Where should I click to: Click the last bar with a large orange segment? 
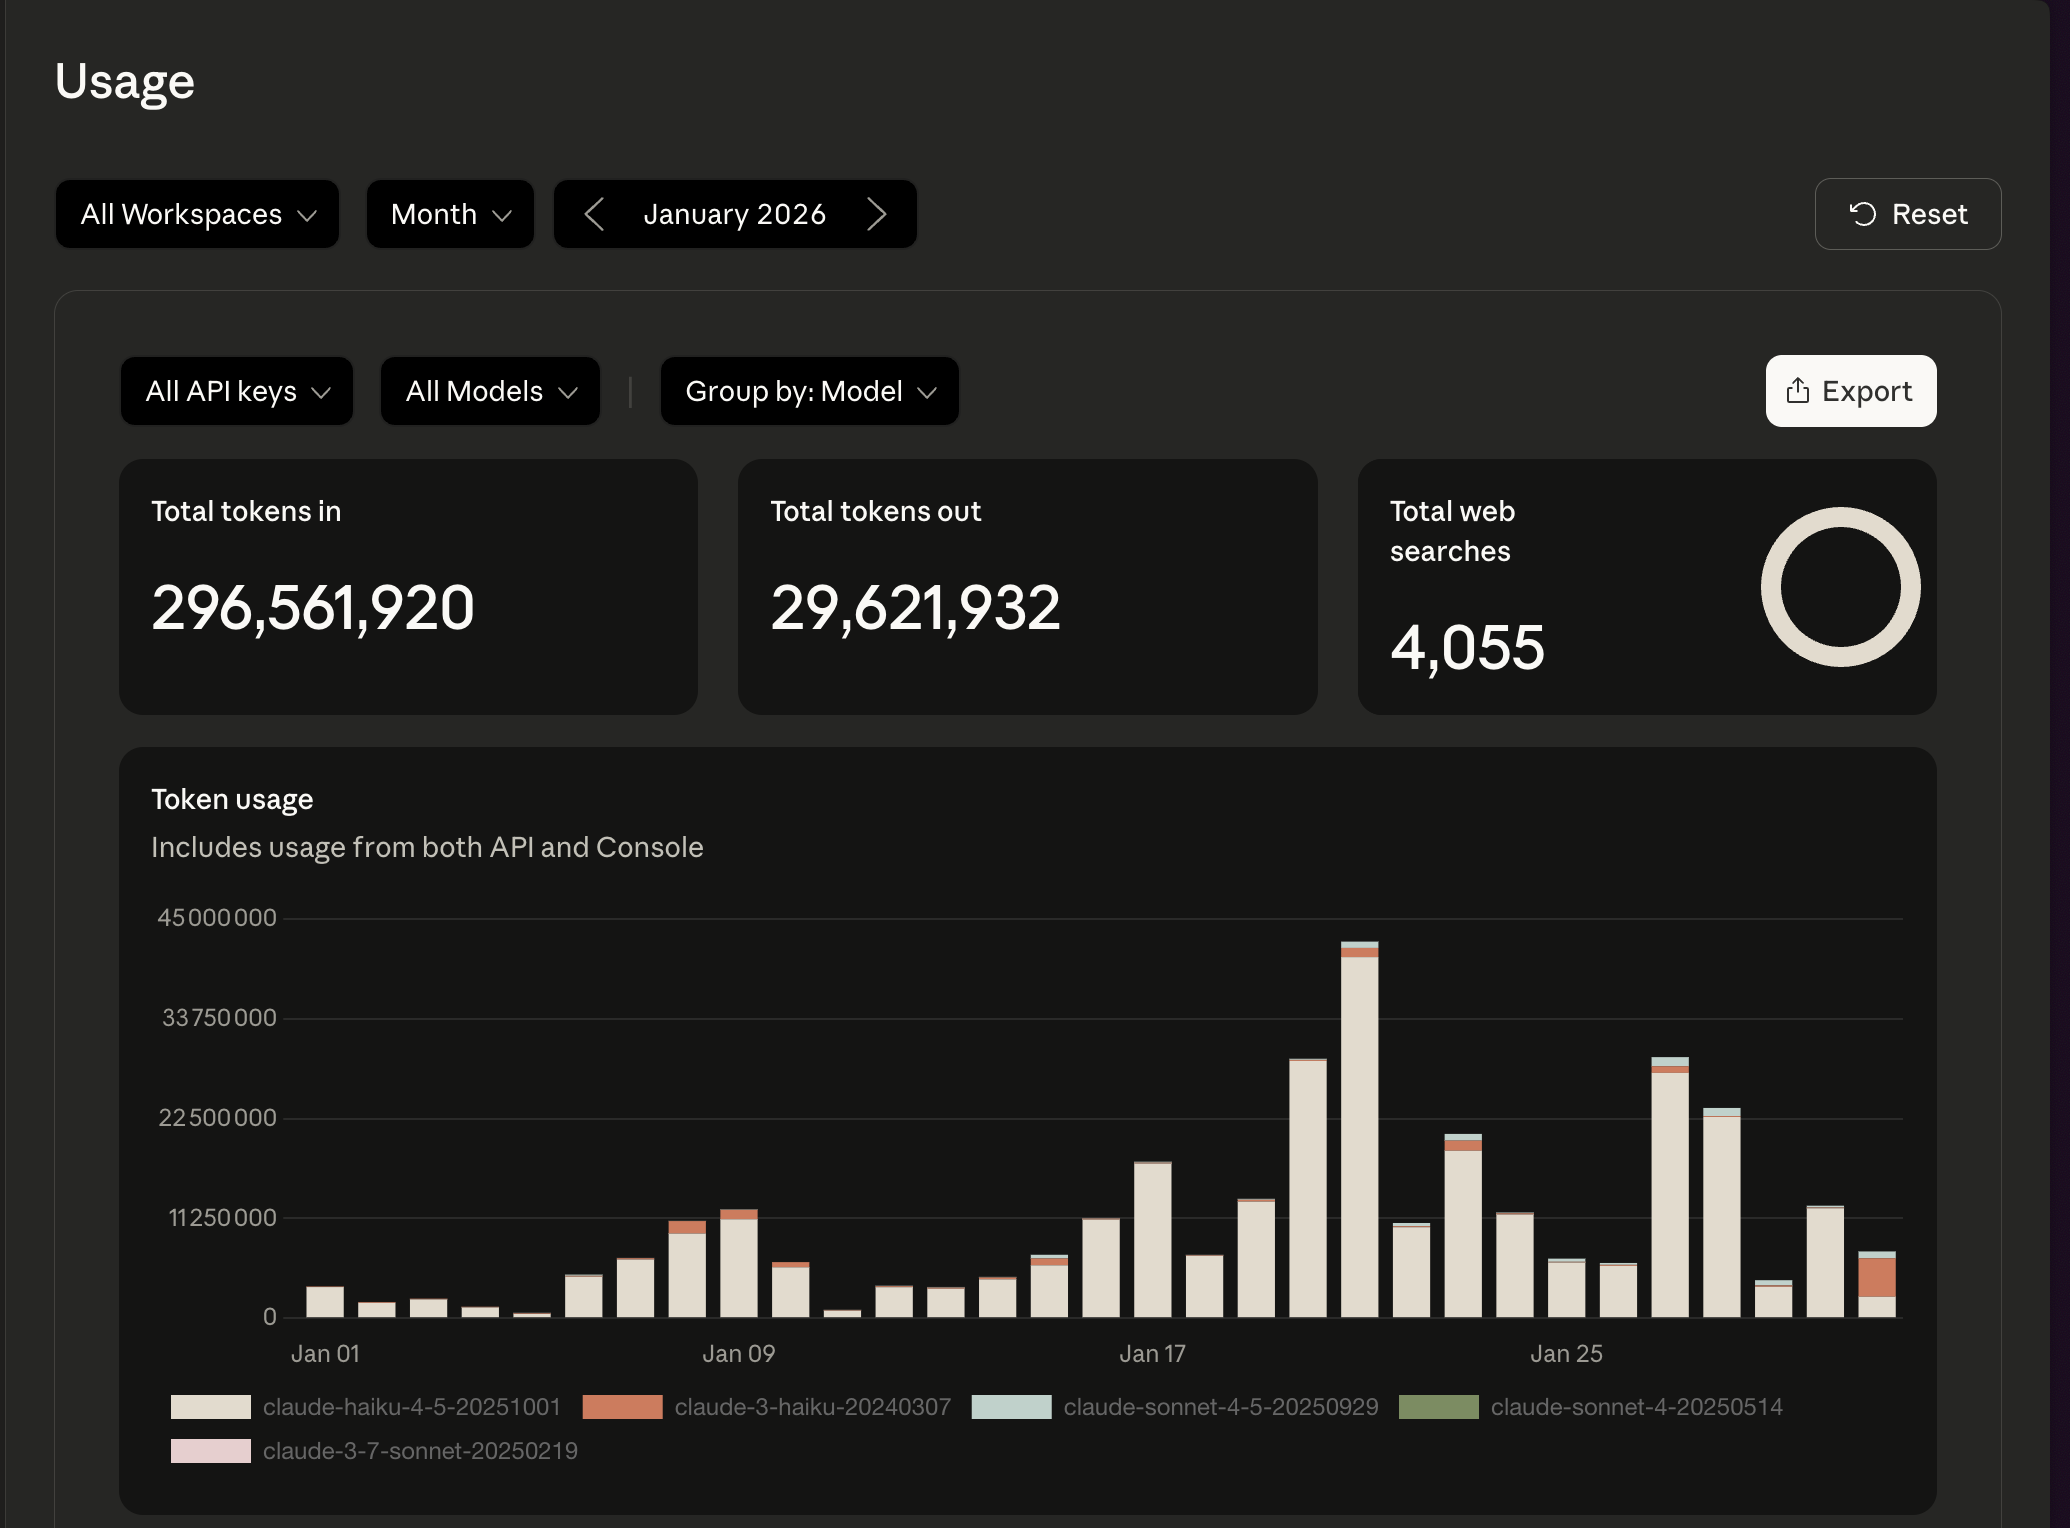[1876, 1277]
